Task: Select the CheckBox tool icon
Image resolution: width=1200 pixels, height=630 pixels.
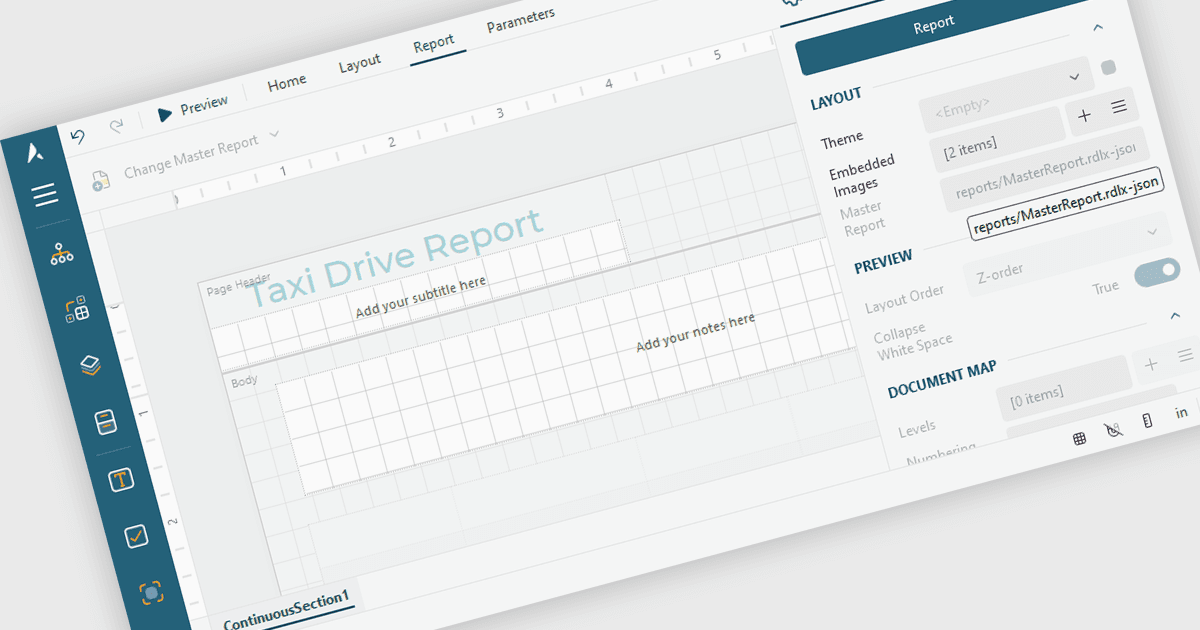Action: (x=136, y=536)
